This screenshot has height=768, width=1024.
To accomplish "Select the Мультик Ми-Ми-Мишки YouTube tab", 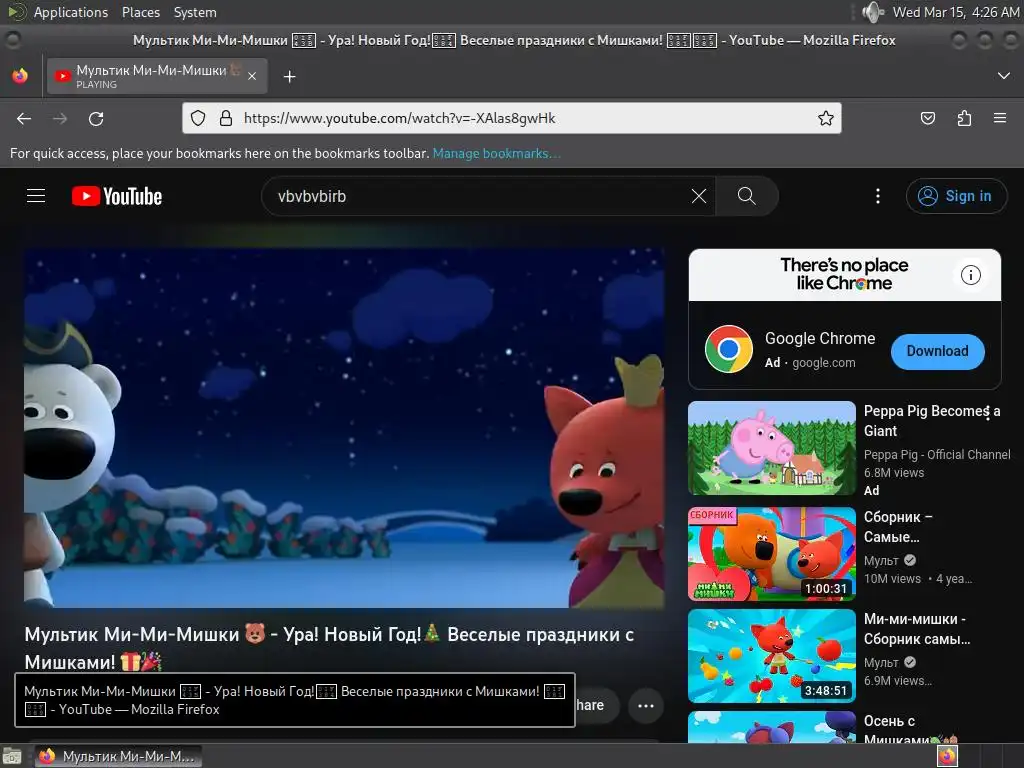I will point(157,76).
